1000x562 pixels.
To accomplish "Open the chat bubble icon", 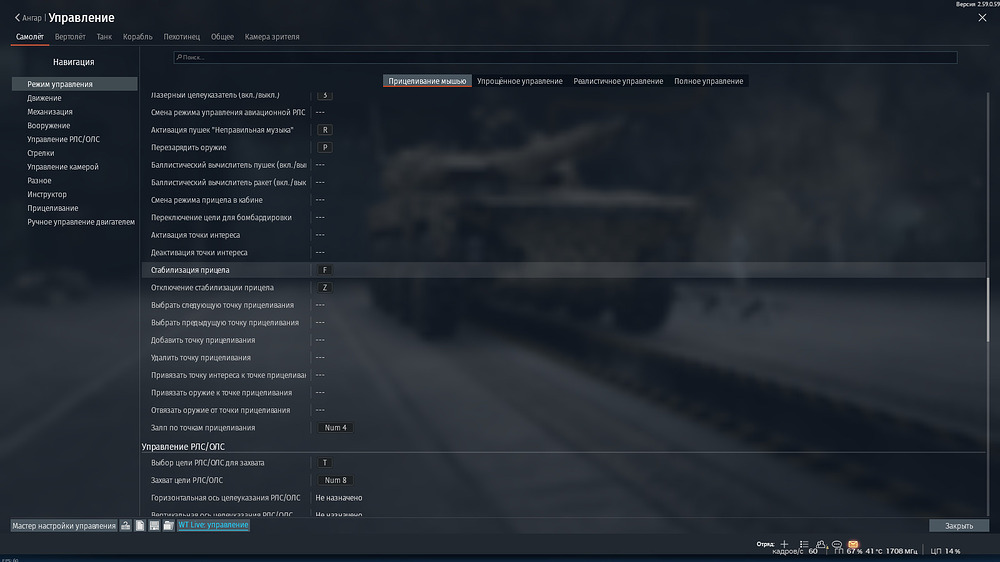I will [837, 544].
